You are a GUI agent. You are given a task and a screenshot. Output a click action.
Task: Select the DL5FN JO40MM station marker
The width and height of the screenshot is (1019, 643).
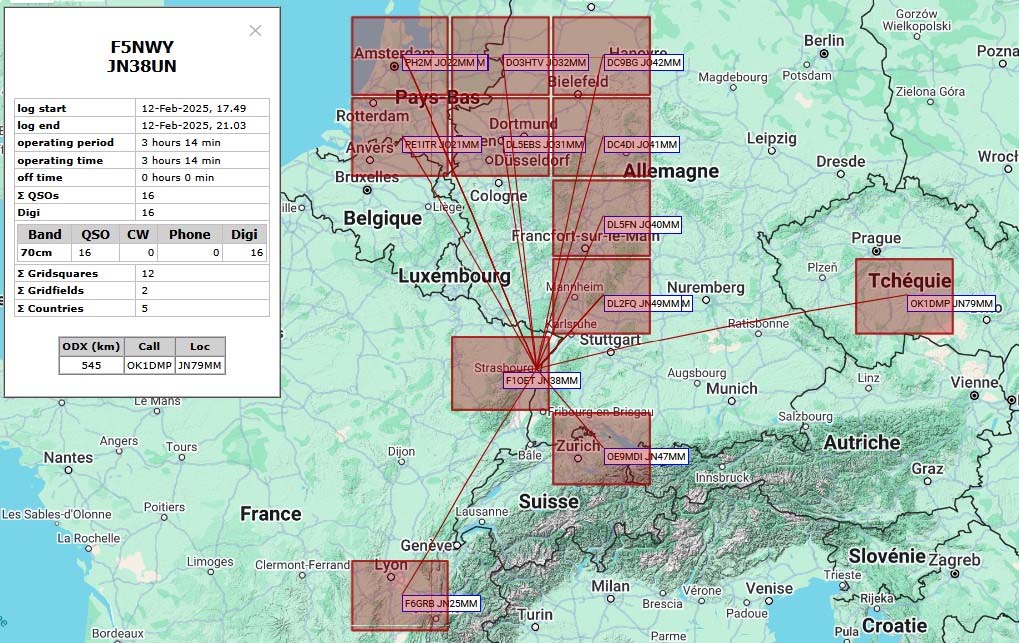click(642, 225)
